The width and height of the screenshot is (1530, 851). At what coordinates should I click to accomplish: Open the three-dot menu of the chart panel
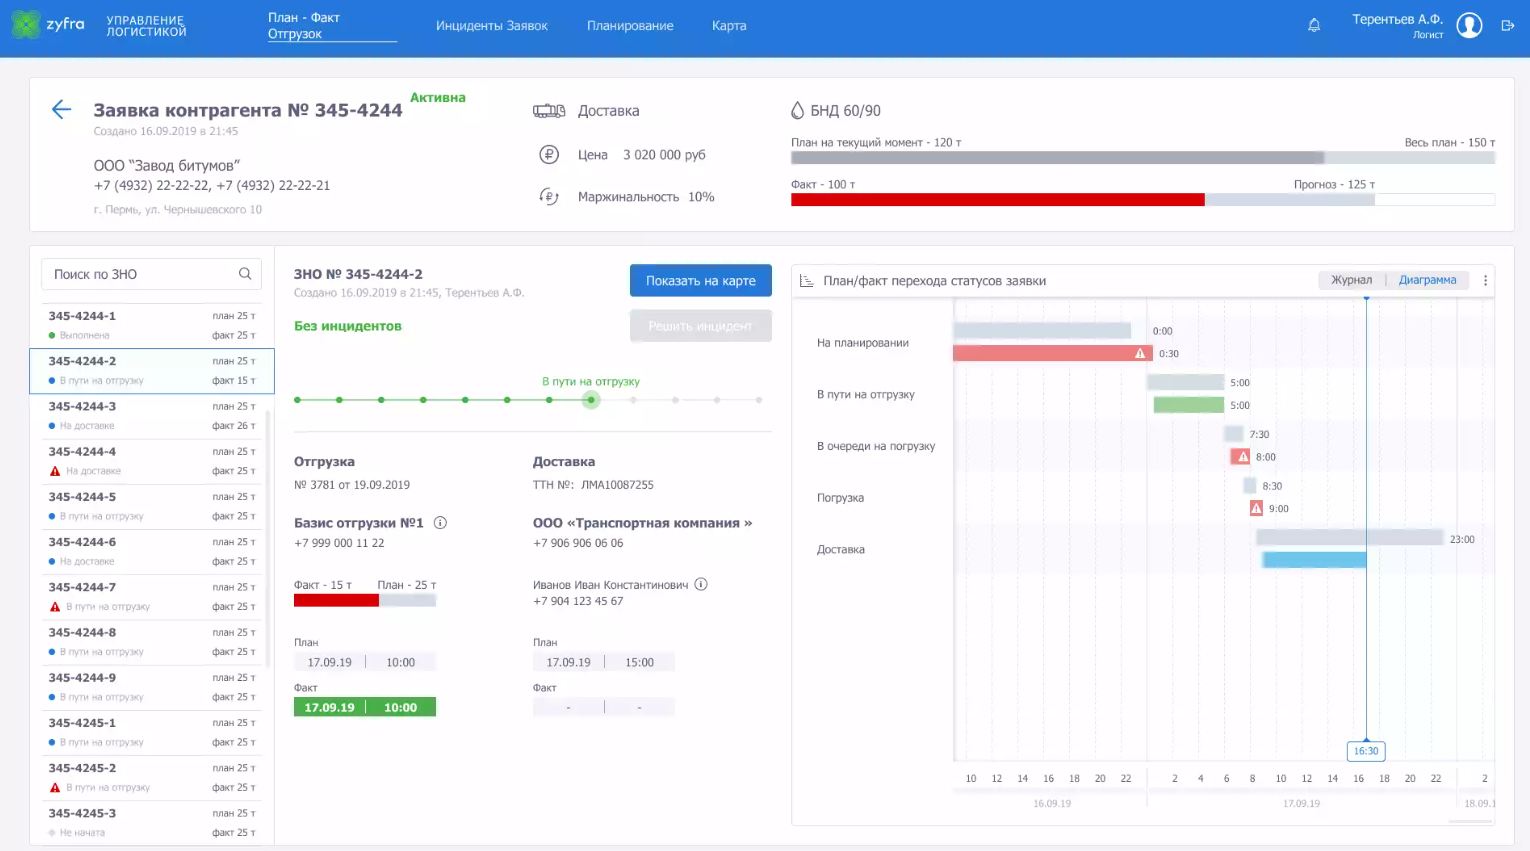pyautogui.click(x=1485, y=281)
